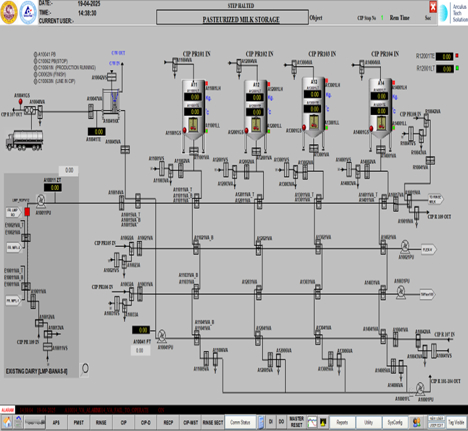Screen dimensions: 468x431
Task: Open the trend chart icon
Action: tap(312, 422)
